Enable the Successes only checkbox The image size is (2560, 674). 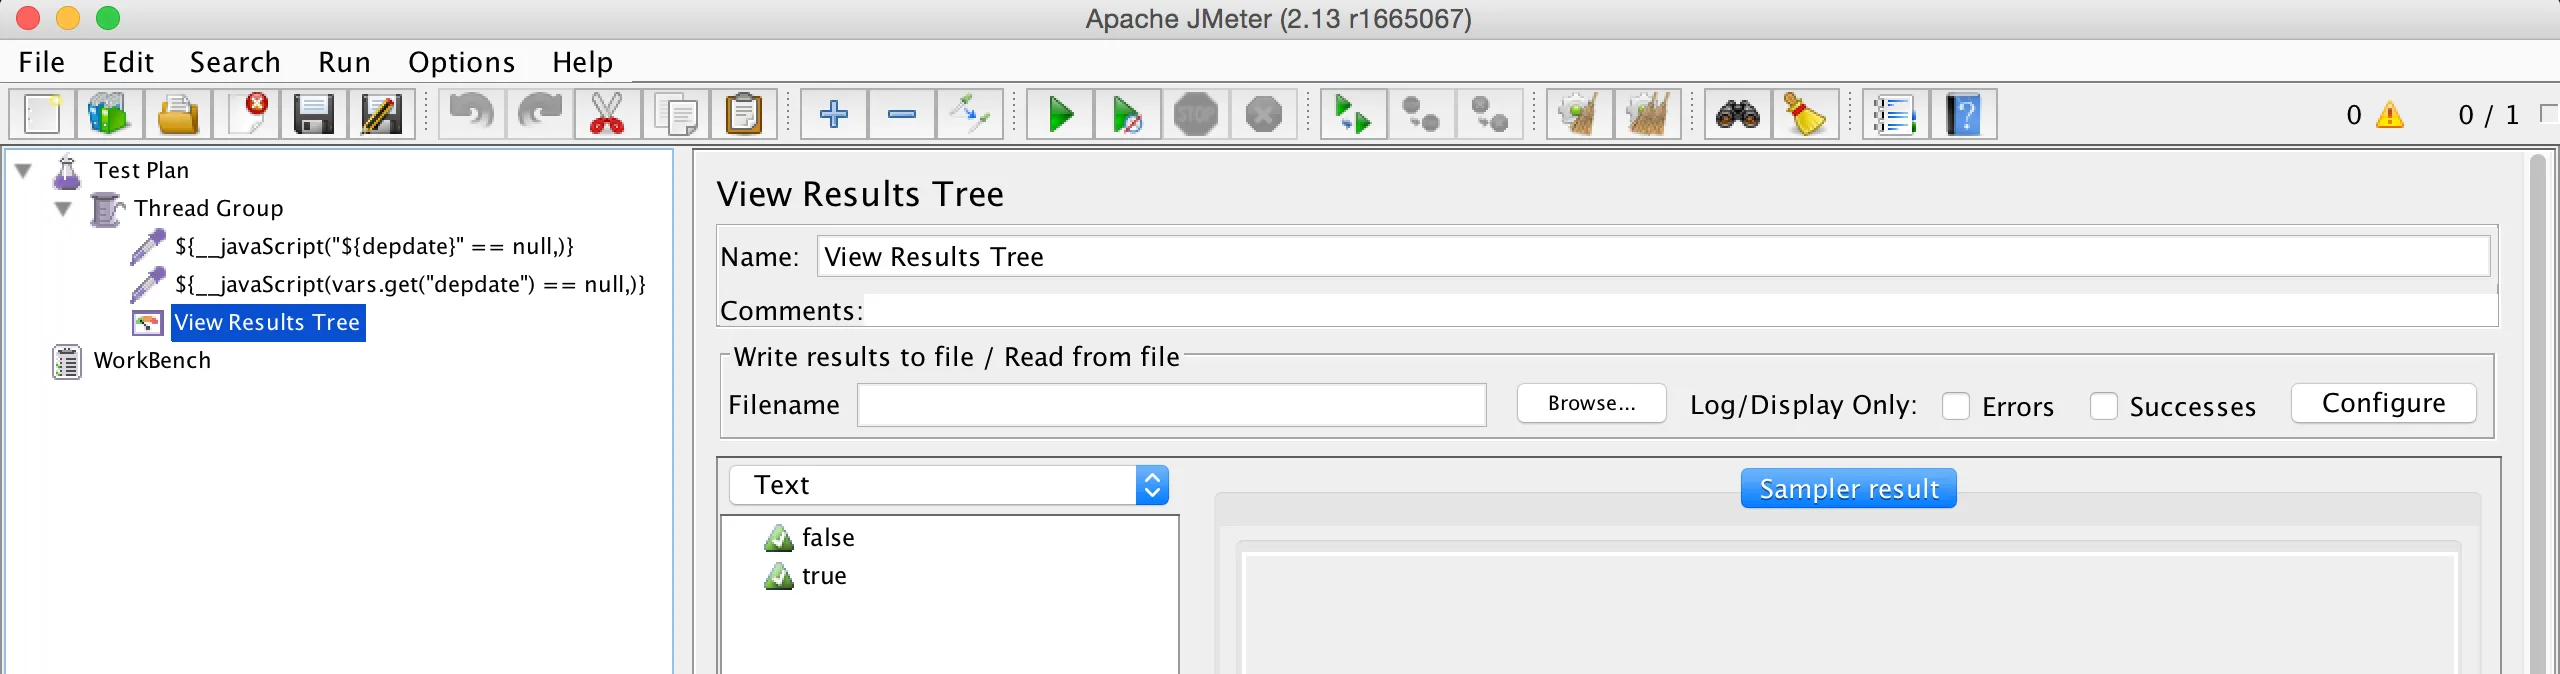(2103, 406)
